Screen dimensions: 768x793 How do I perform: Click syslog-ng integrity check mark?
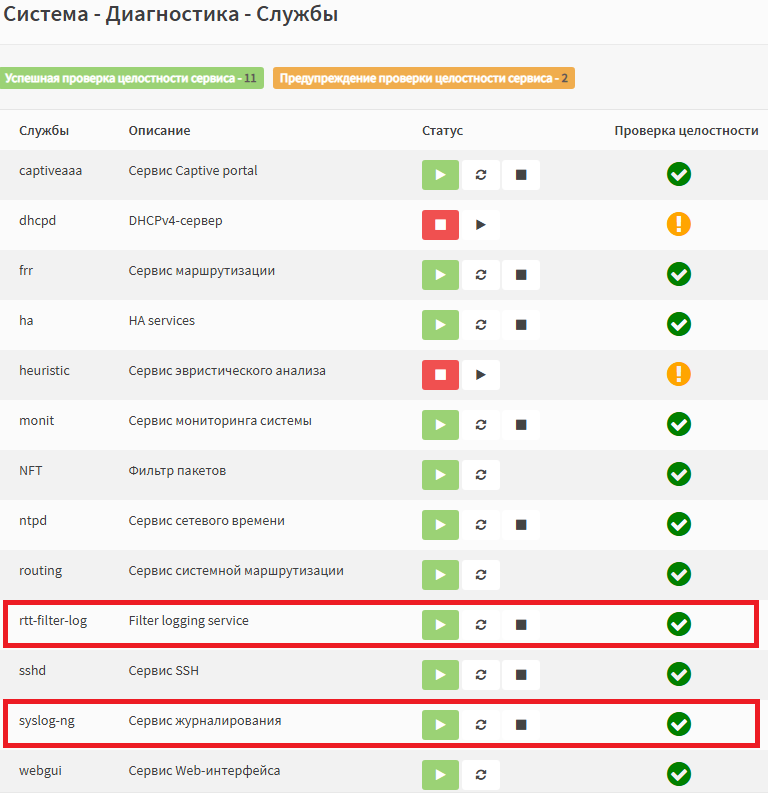(x=679, y=724)
